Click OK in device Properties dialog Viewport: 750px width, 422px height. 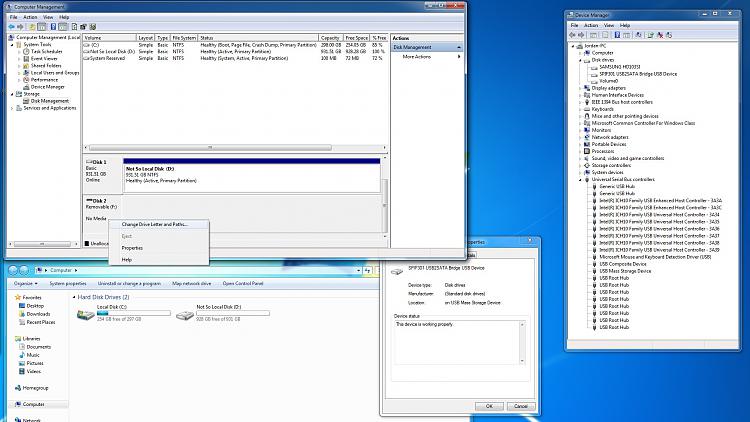pyautogui.click(x=489, y=406)
